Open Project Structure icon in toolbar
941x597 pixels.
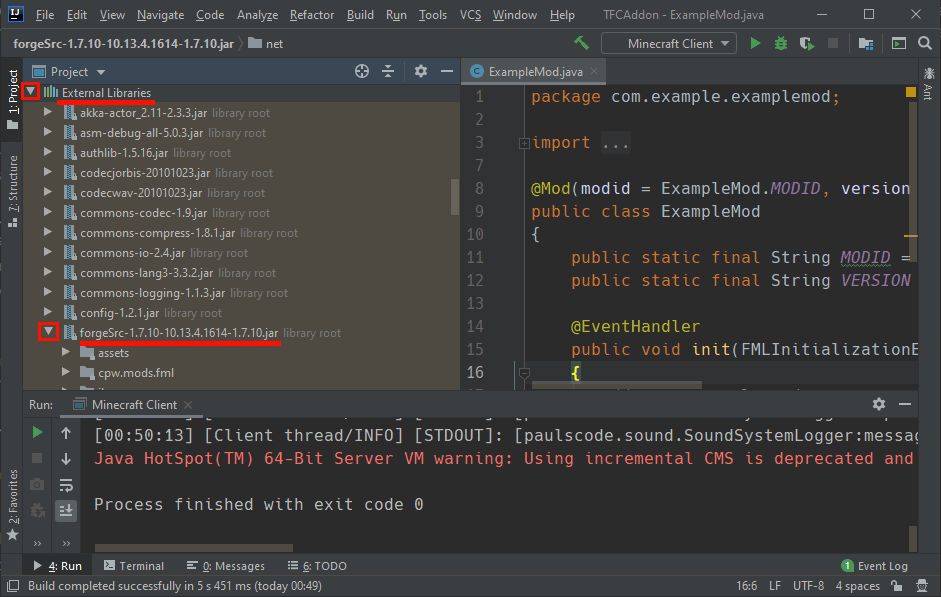click(865, 43)
